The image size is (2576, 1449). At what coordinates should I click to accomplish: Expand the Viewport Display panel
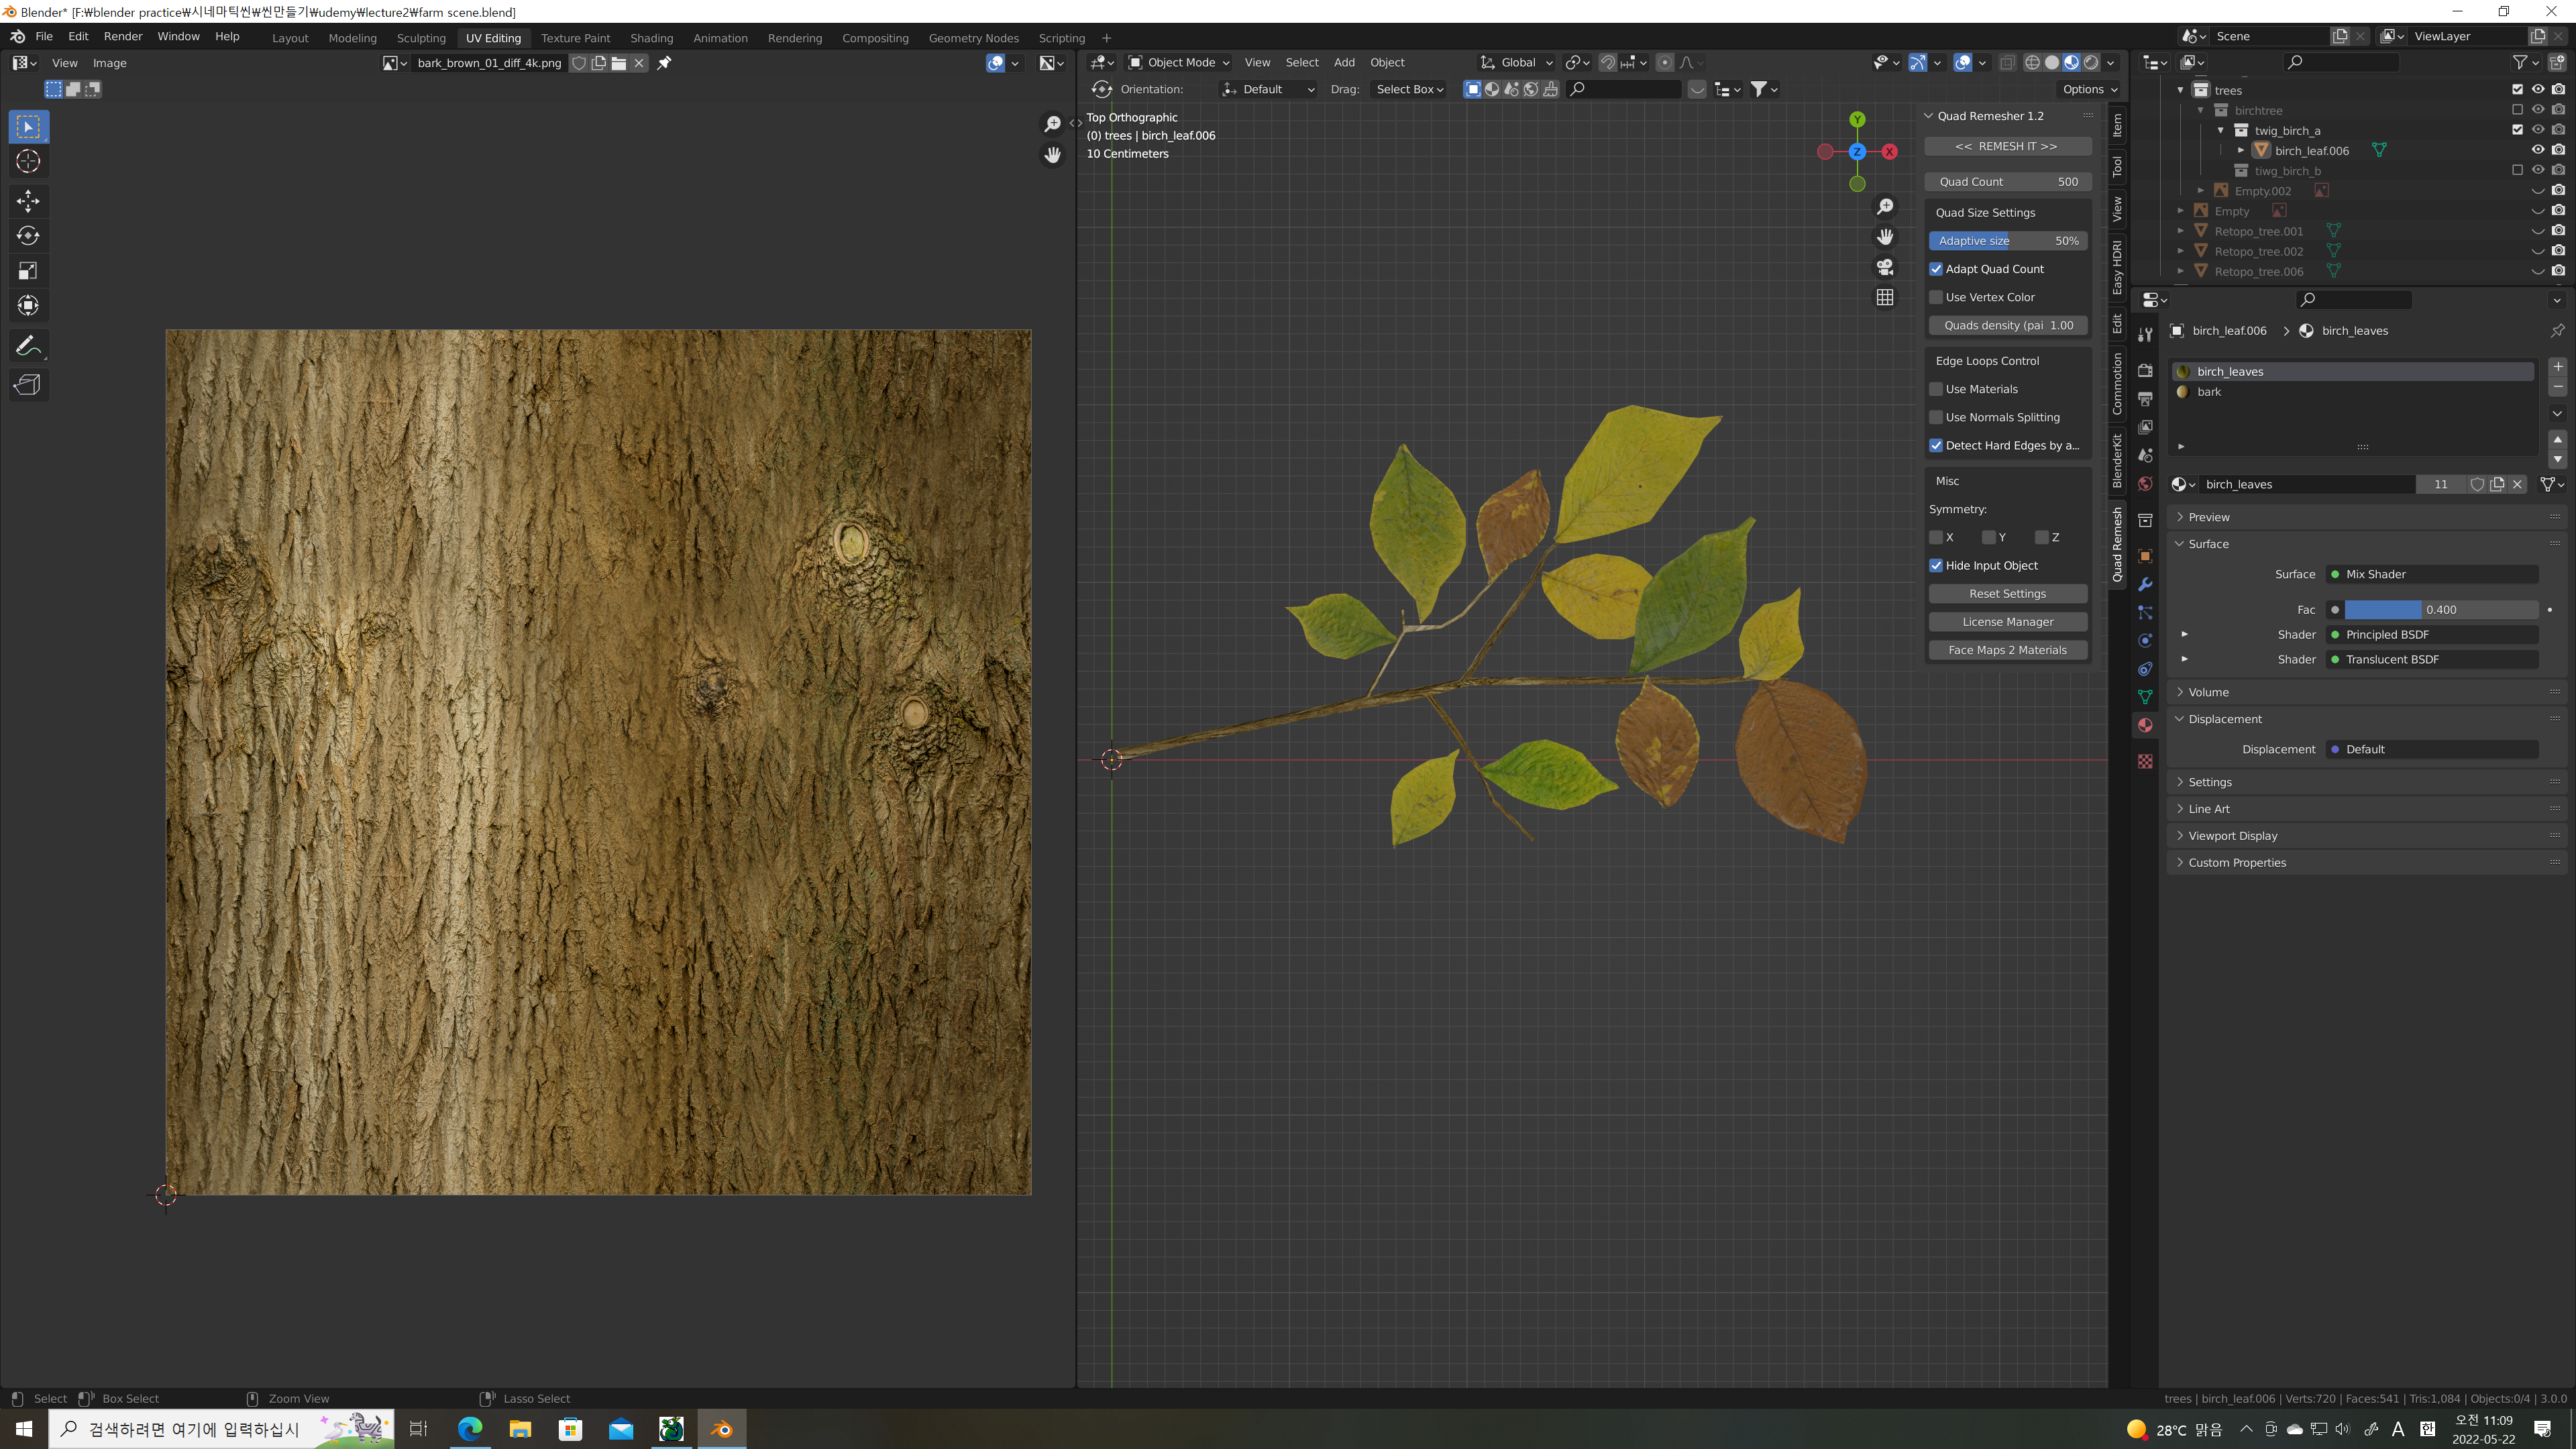[2232, 836]
